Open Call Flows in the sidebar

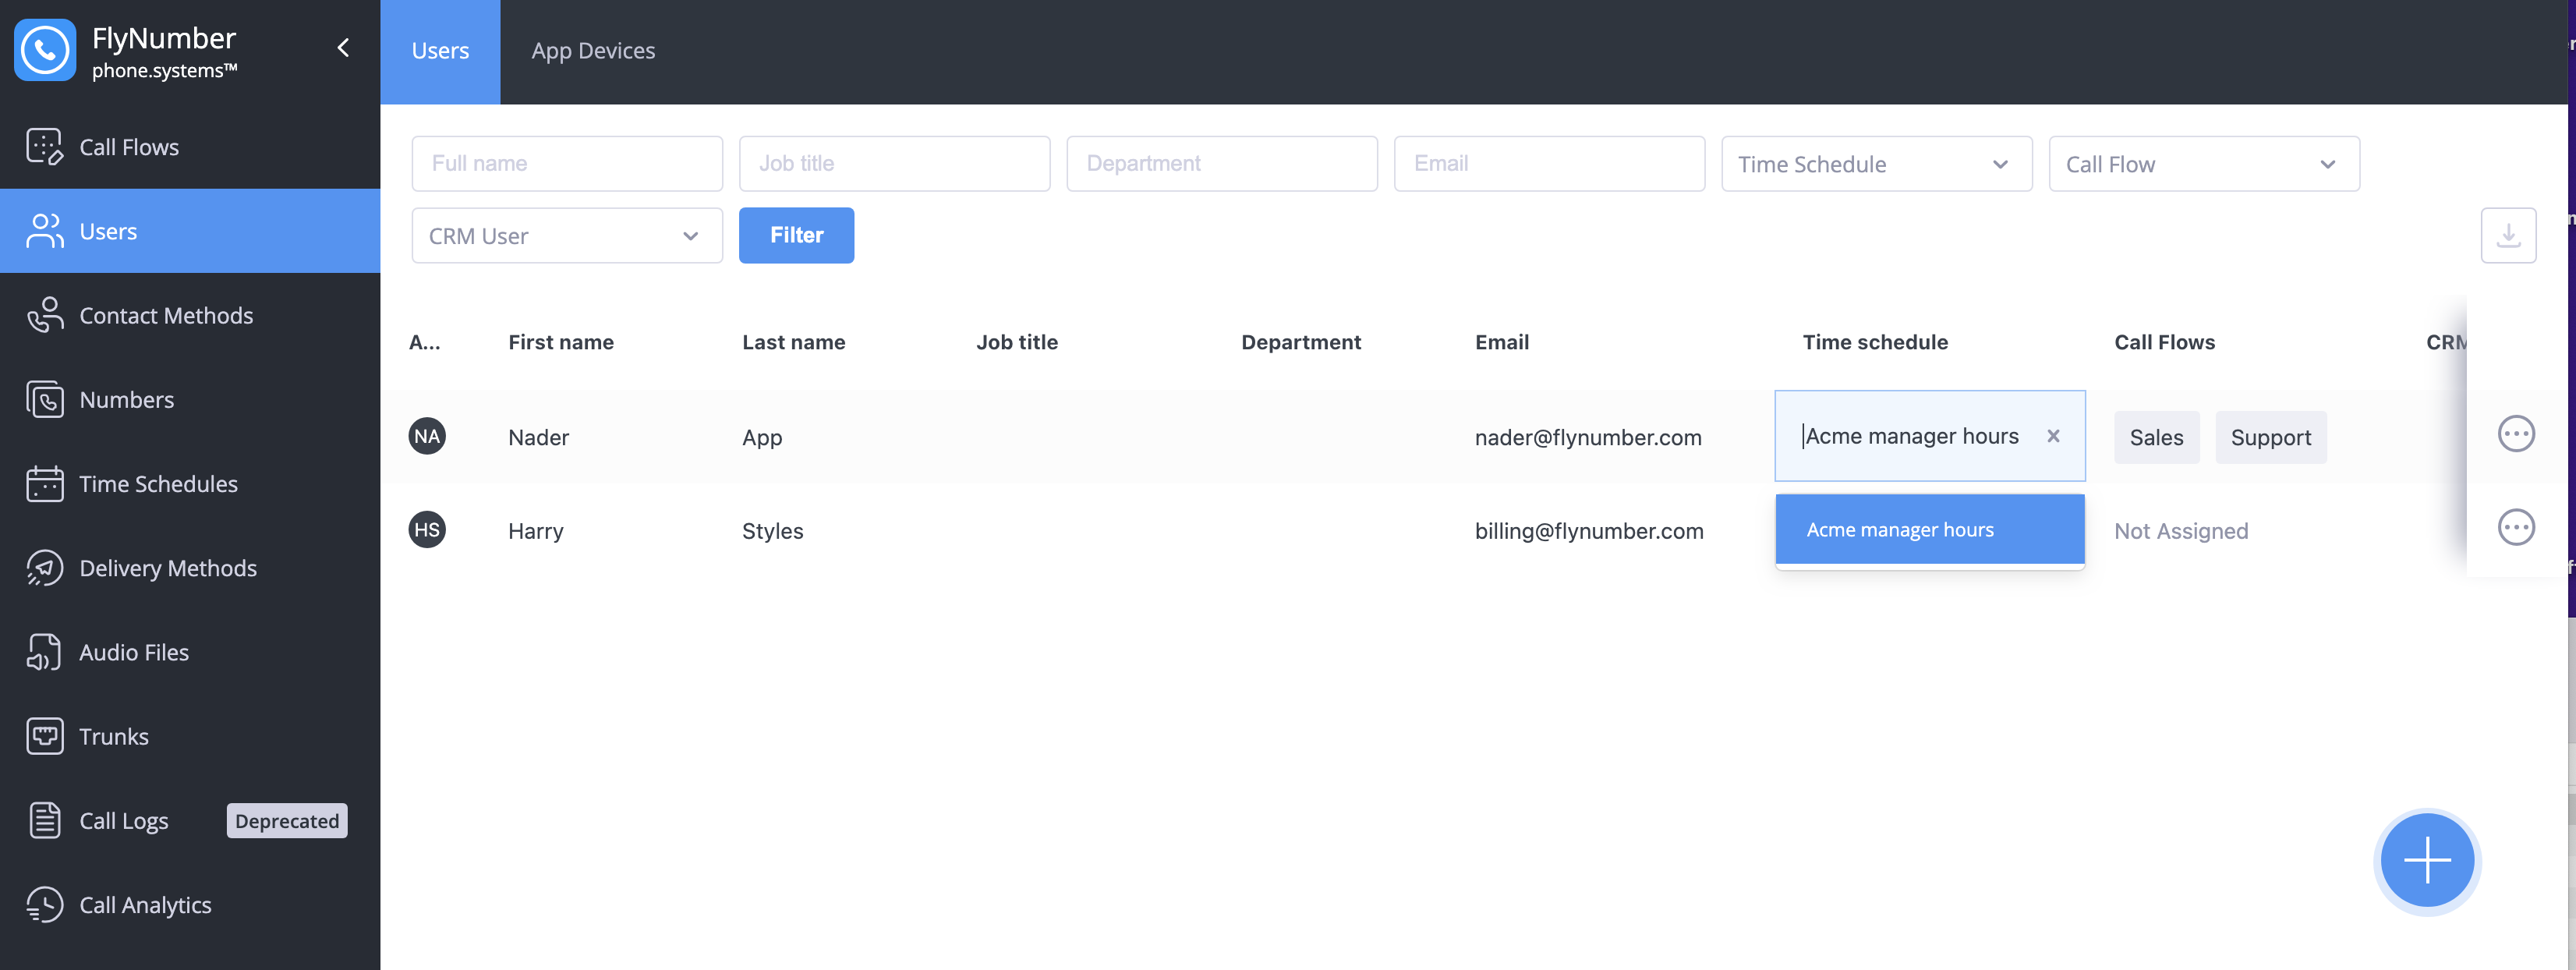pyautogui.click(x=190, y=147)
